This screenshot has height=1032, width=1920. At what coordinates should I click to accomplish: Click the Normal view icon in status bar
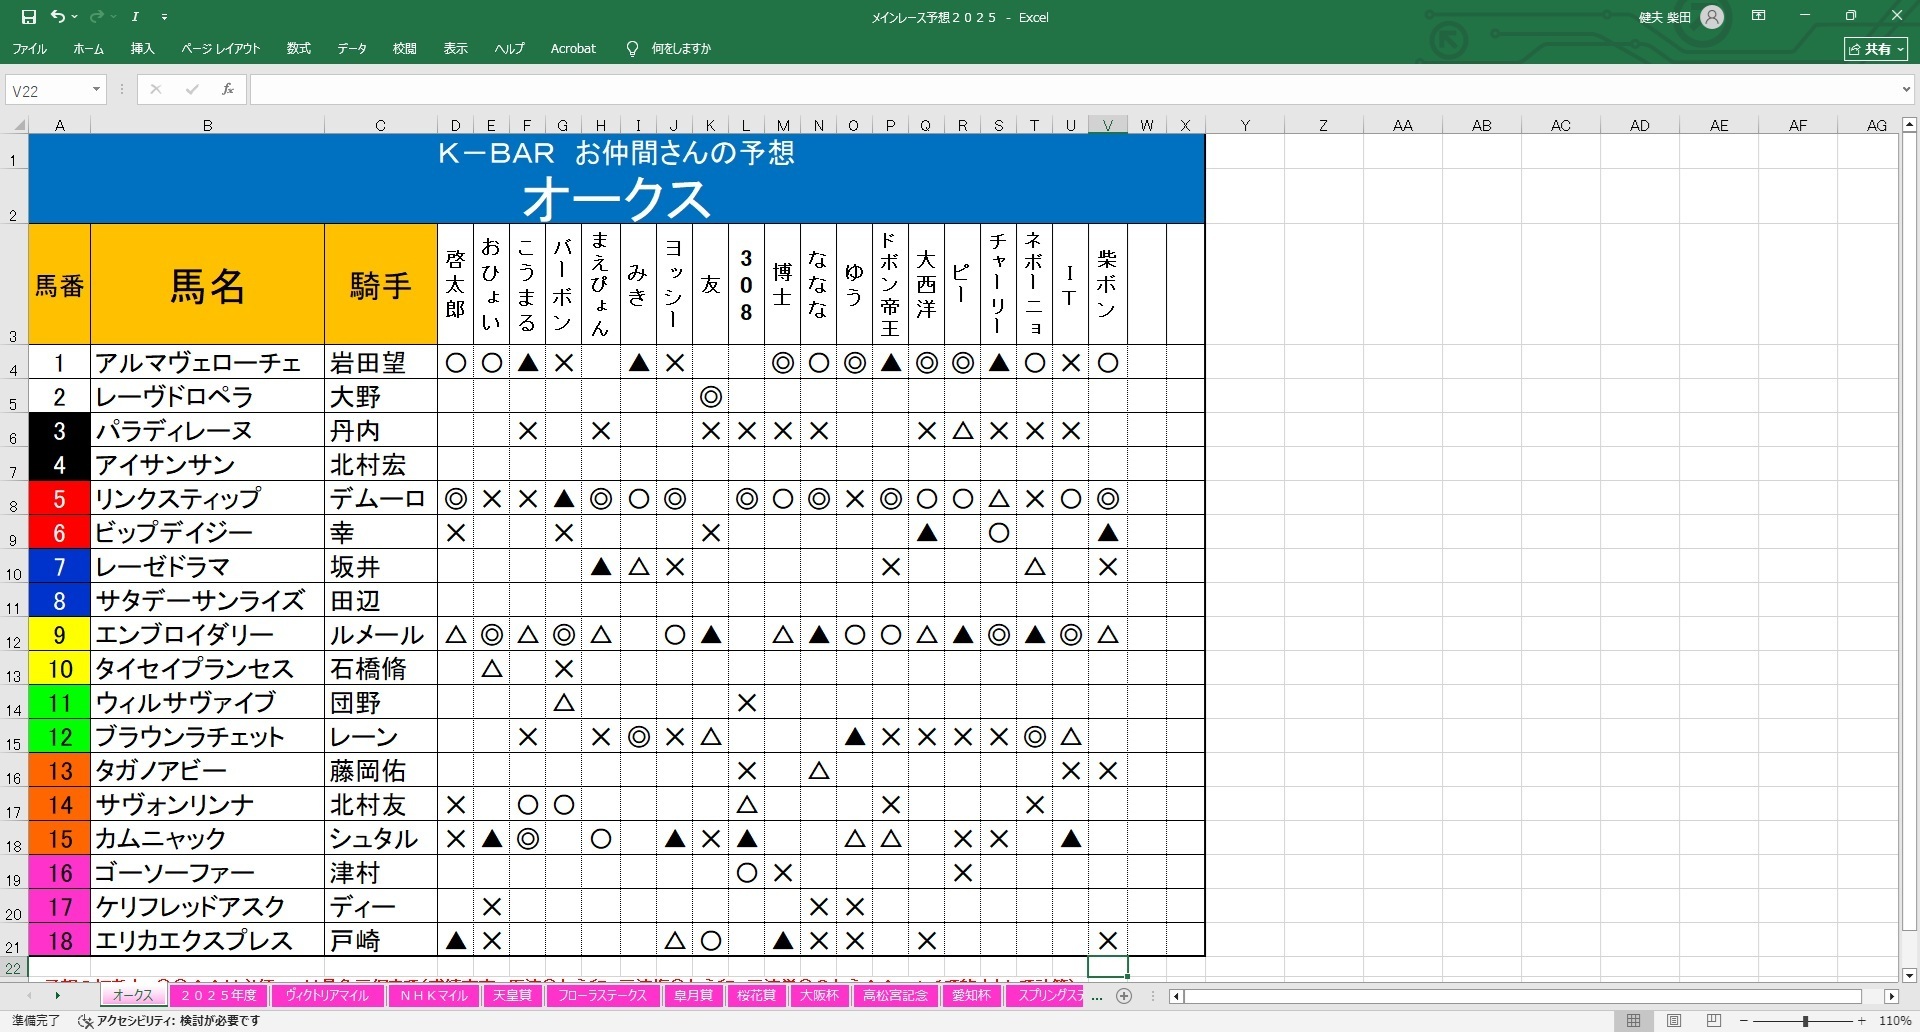click(1634, 1021)
